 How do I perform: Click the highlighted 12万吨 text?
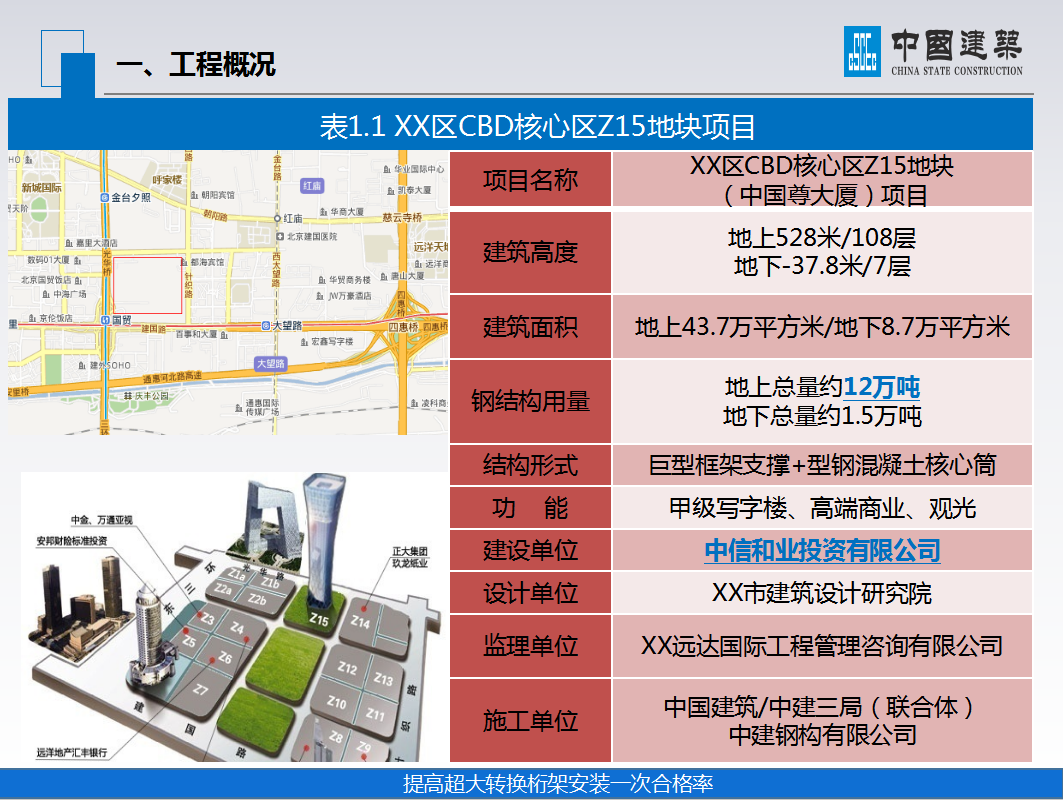pyautogui.click(x=881, y=387)
